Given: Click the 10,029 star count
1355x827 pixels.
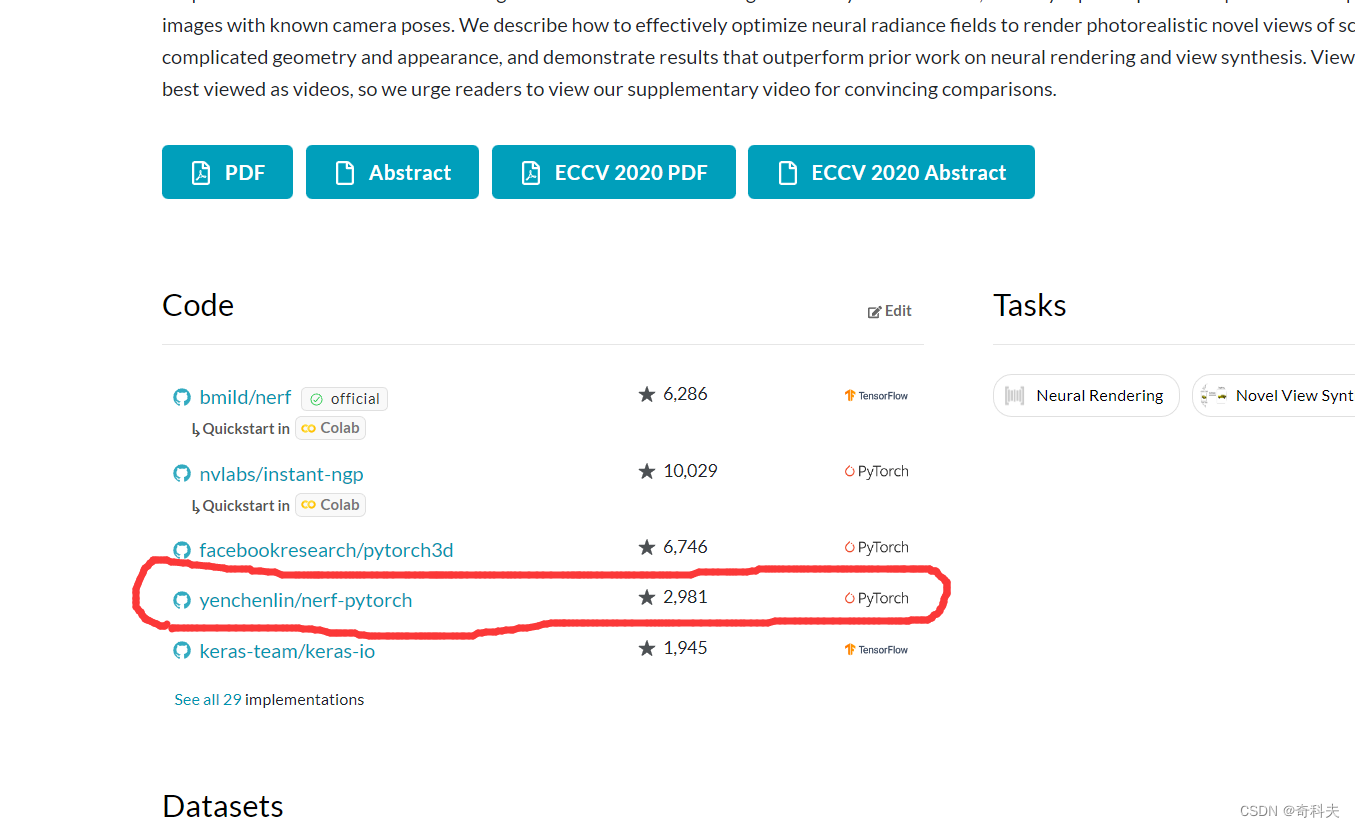Looking at the screenshot, I should [x=690, y=471].
